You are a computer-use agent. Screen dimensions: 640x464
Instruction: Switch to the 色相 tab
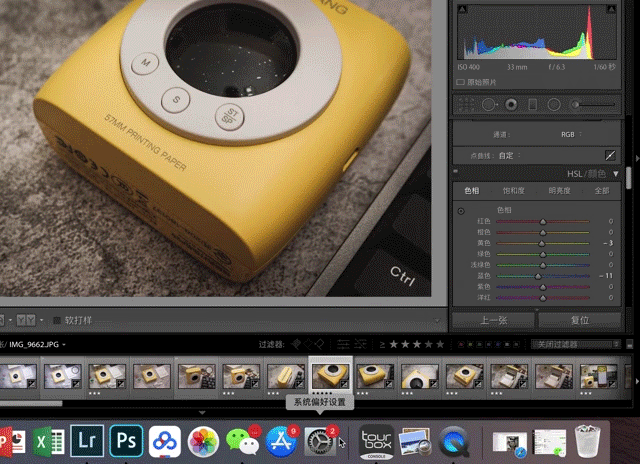click(x=471, y=191)
